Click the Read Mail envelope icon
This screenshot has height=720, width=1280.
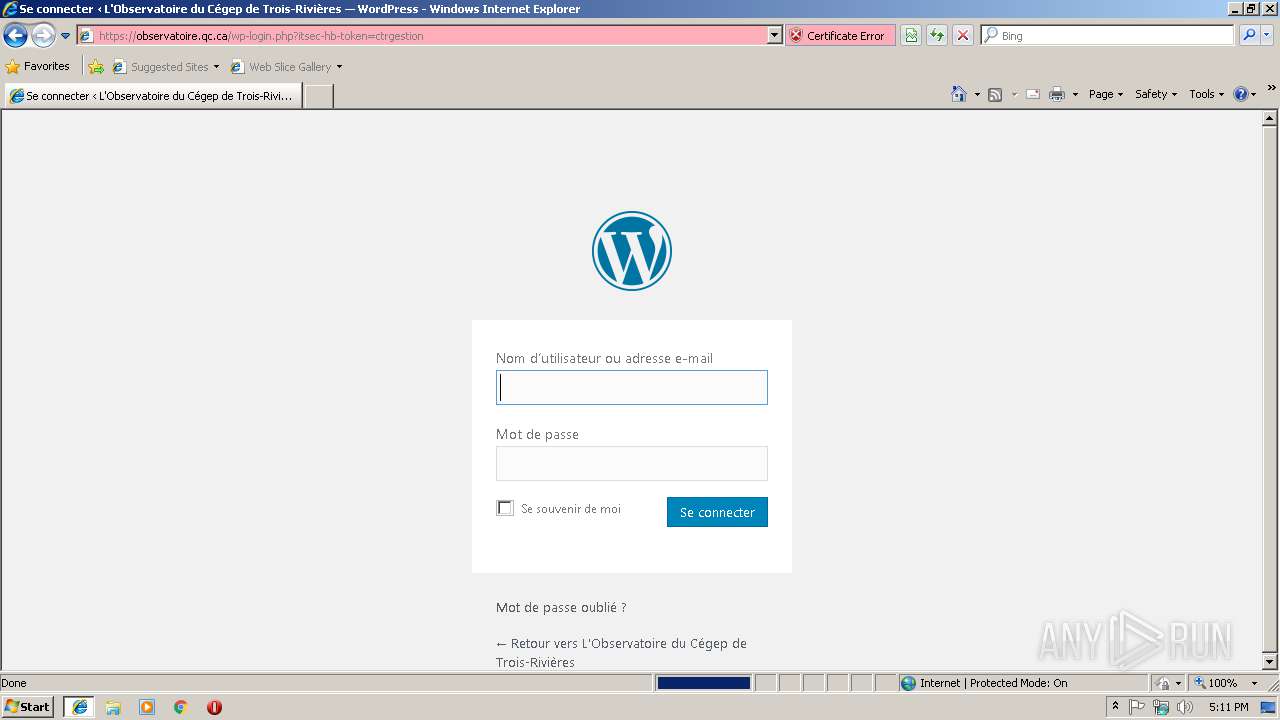point(1033,94)
